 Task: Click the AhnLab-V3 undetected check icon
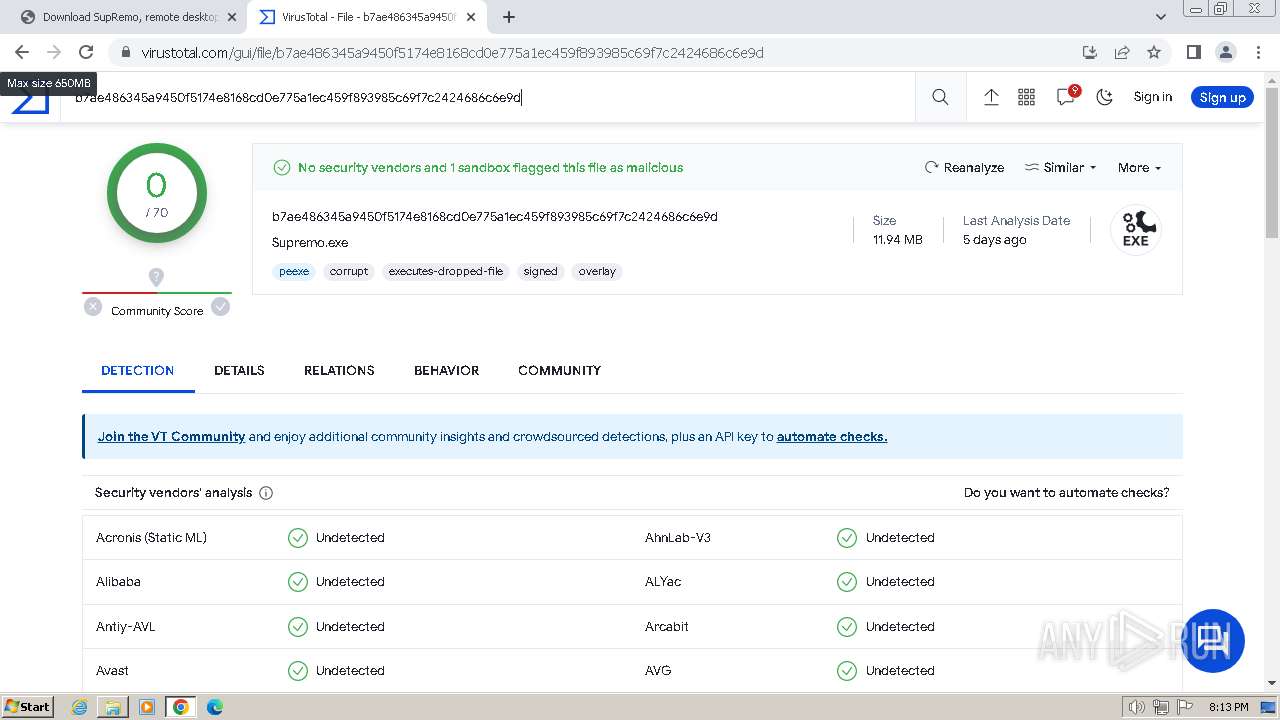point(847,538)
